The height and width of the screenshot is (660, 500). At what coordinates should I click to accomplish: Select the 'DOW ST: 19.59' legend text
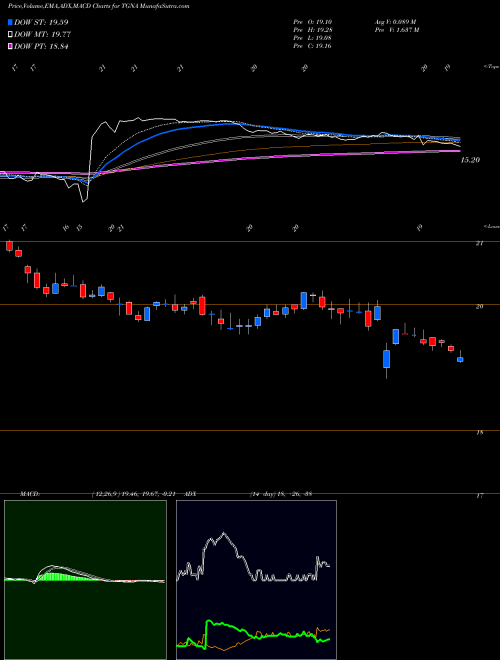click(41, 22)
